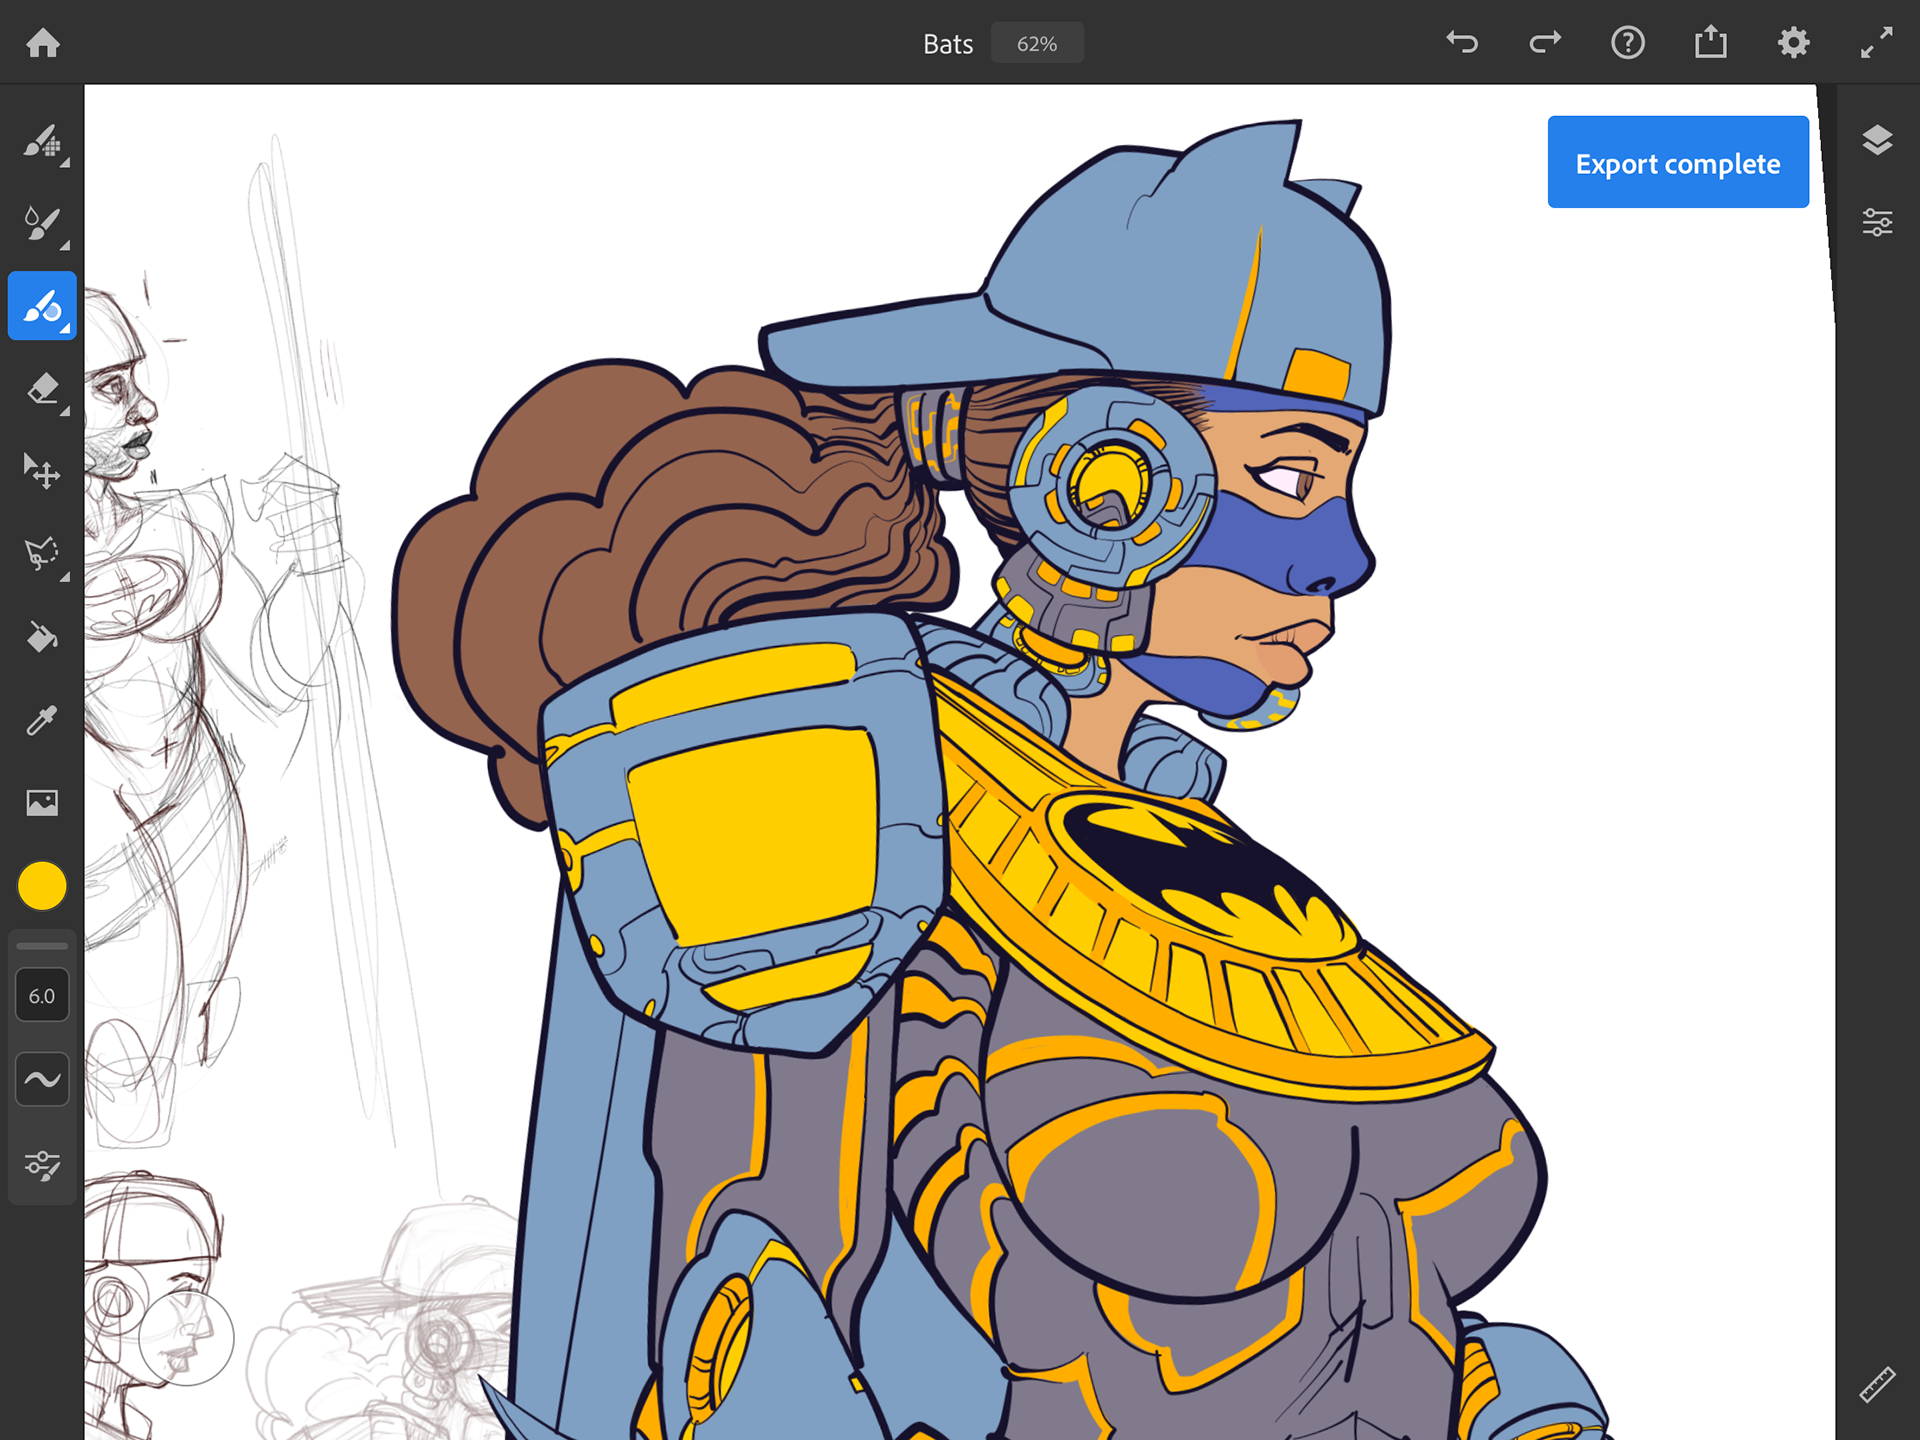Viewport: 1920px width, 1440px height.
Task: Select the Eyedropper tool
Action: pos(42,719)
